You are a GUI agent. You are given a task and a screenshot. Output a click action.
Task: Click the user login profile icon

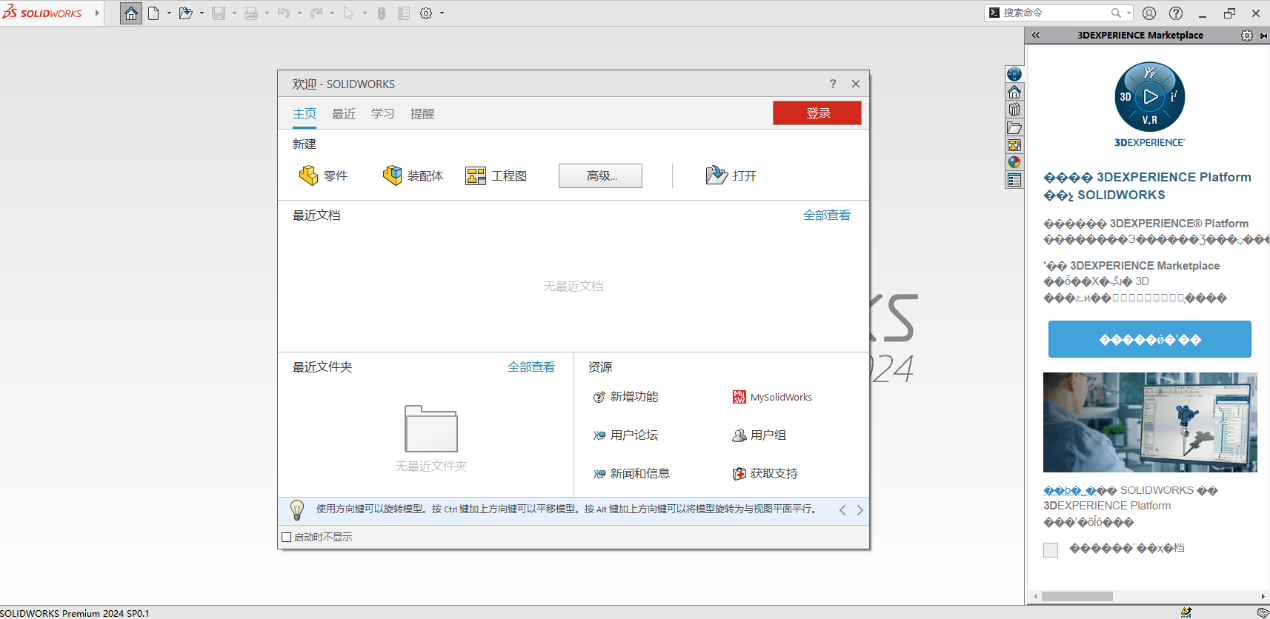point(1149,13)
